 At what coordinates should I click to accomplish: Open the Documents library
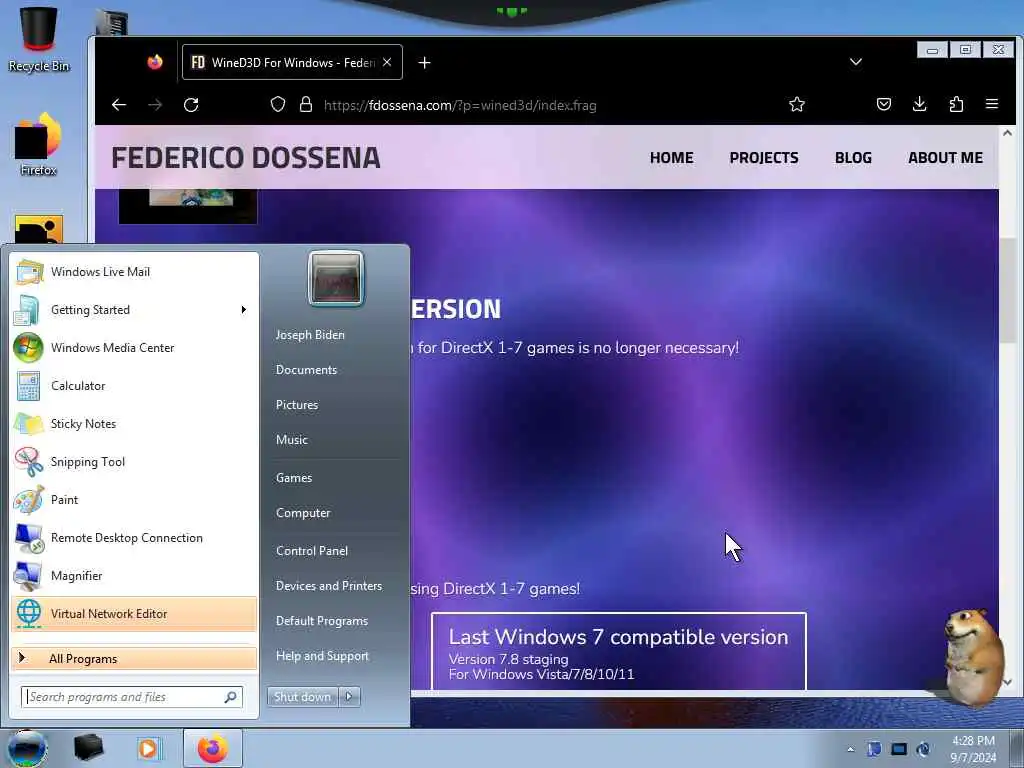(306, 370)
